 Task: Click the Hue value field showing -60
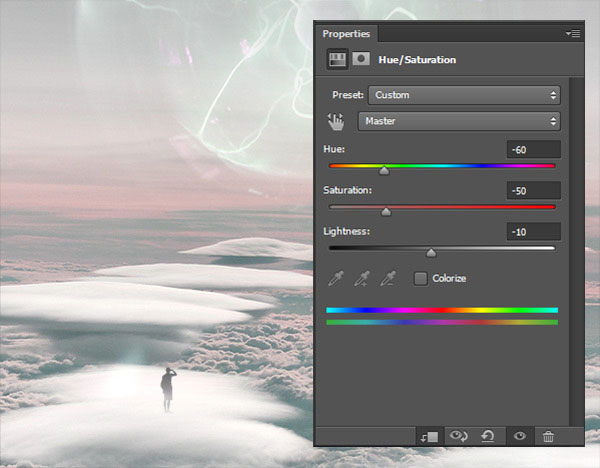(533, 149)
